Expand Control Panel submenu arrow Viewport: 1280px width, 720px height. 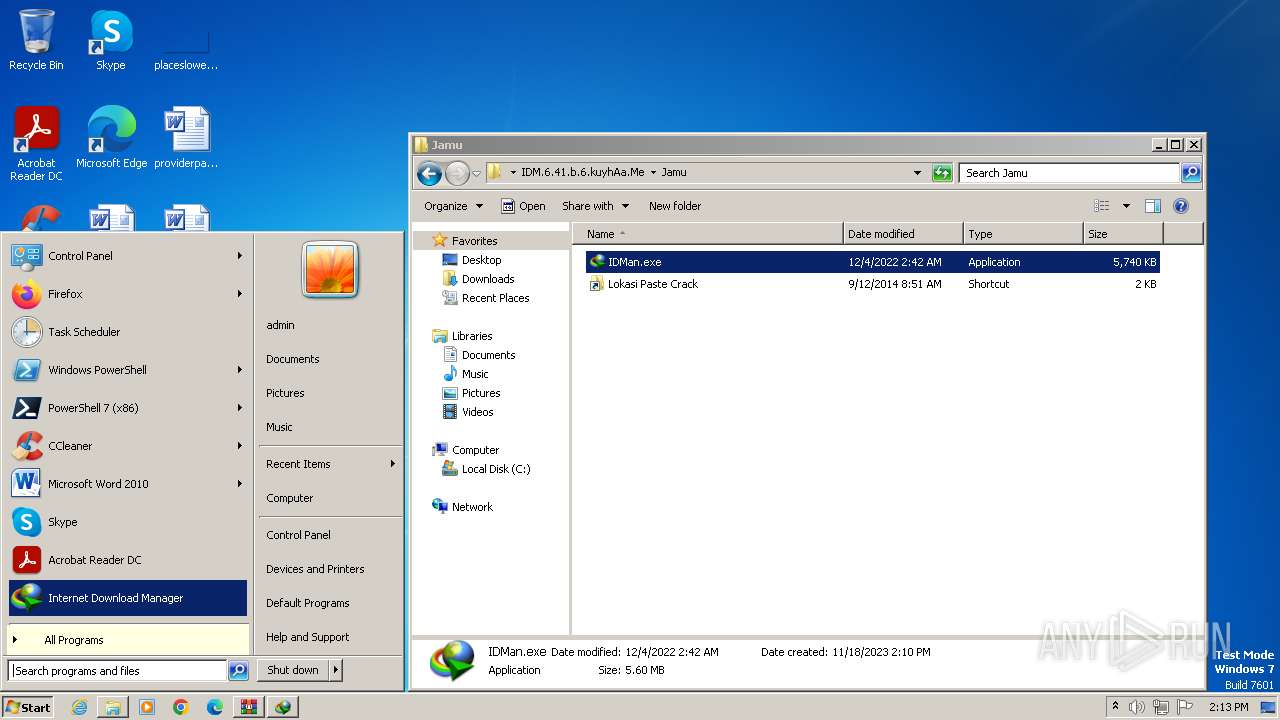[240, 256]
